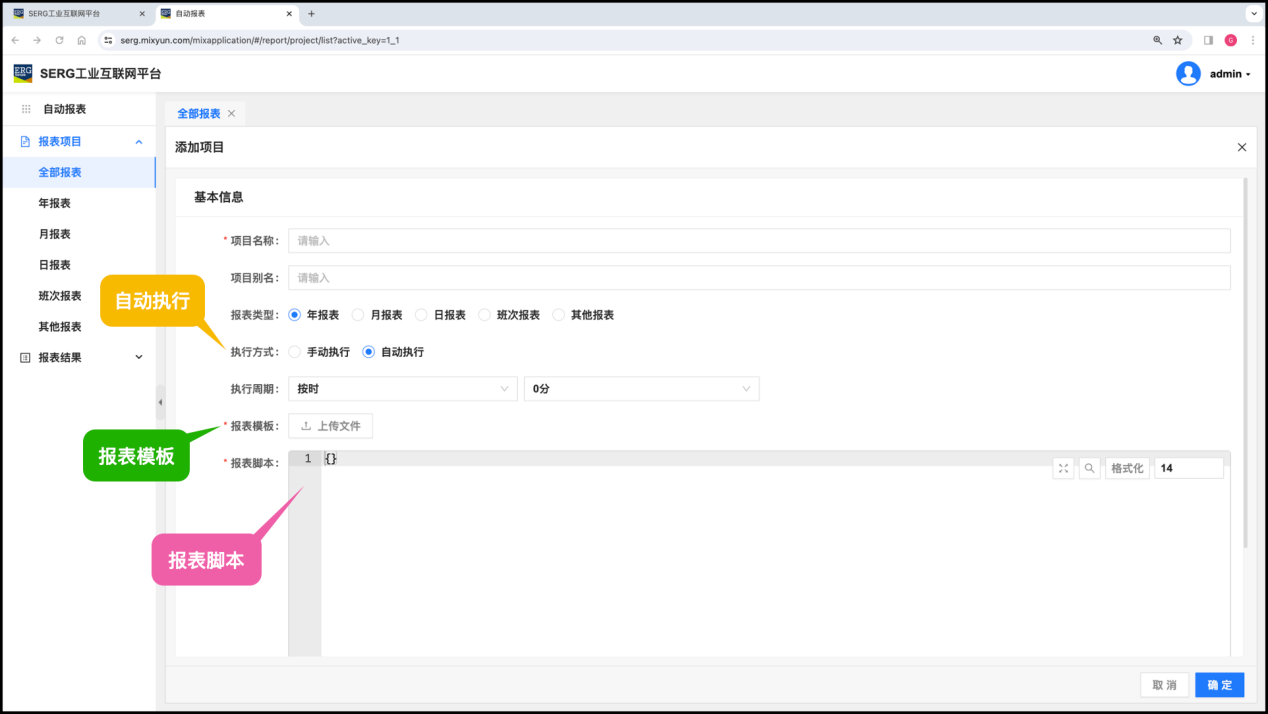Viewport: 1268px width, 714px height.
Task: Open the 按时 execution period dropdown
Action: coord(402,389)
